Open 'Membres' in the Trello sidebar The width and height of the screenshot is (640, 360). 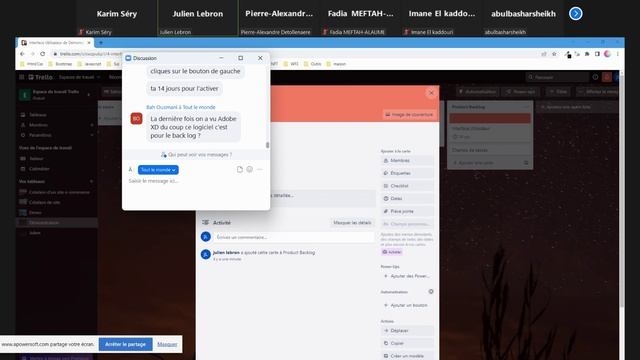(x=38, y=125)
